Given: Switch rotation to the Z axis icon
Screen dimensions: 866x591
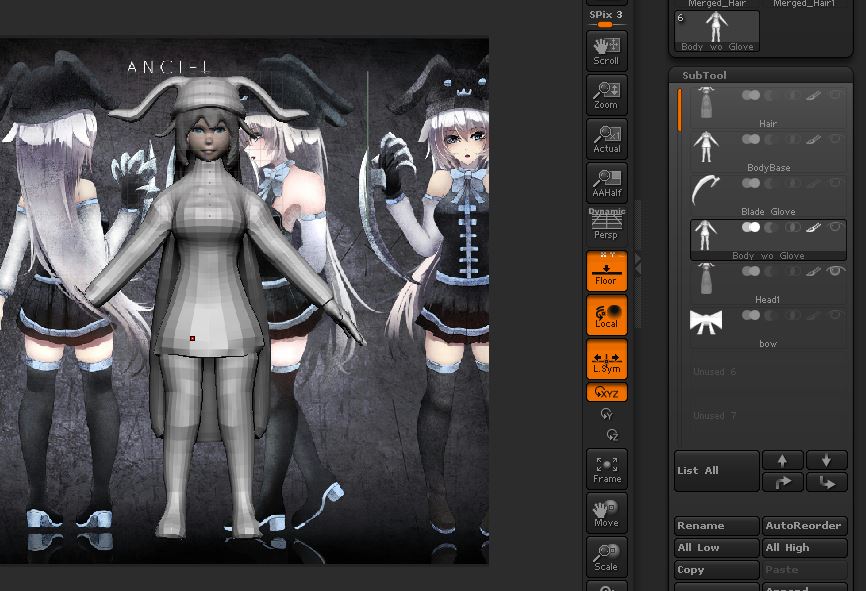Looking at the screenshot, I should click(612, 435).
